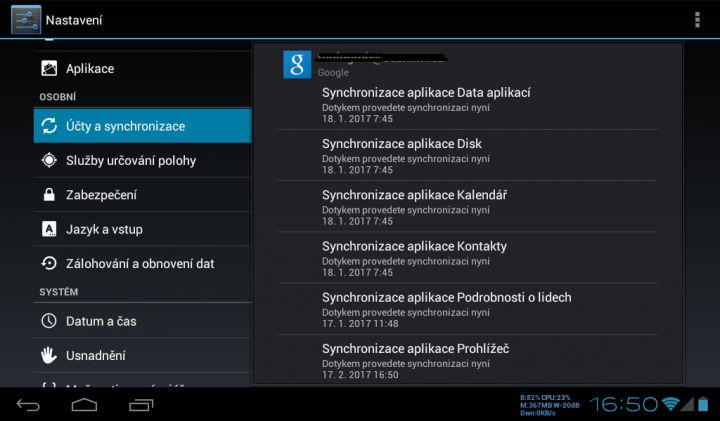Tap the battery status icon
Image resolution: width=720 pixels, height=421 pixels.
(x=703, y=404)
